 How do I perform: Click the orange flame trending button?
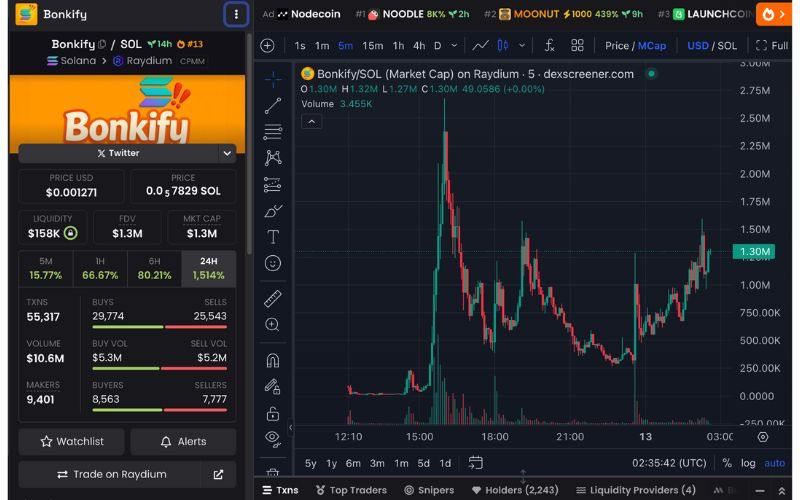point(773,14)
